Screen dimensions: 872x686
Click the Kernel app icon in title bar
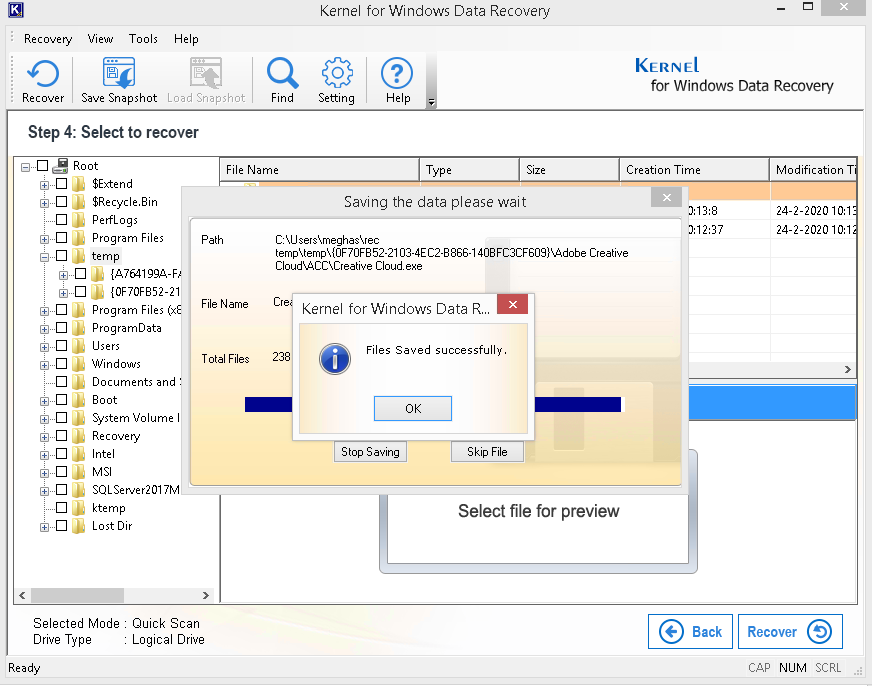(x=16, y=10)
